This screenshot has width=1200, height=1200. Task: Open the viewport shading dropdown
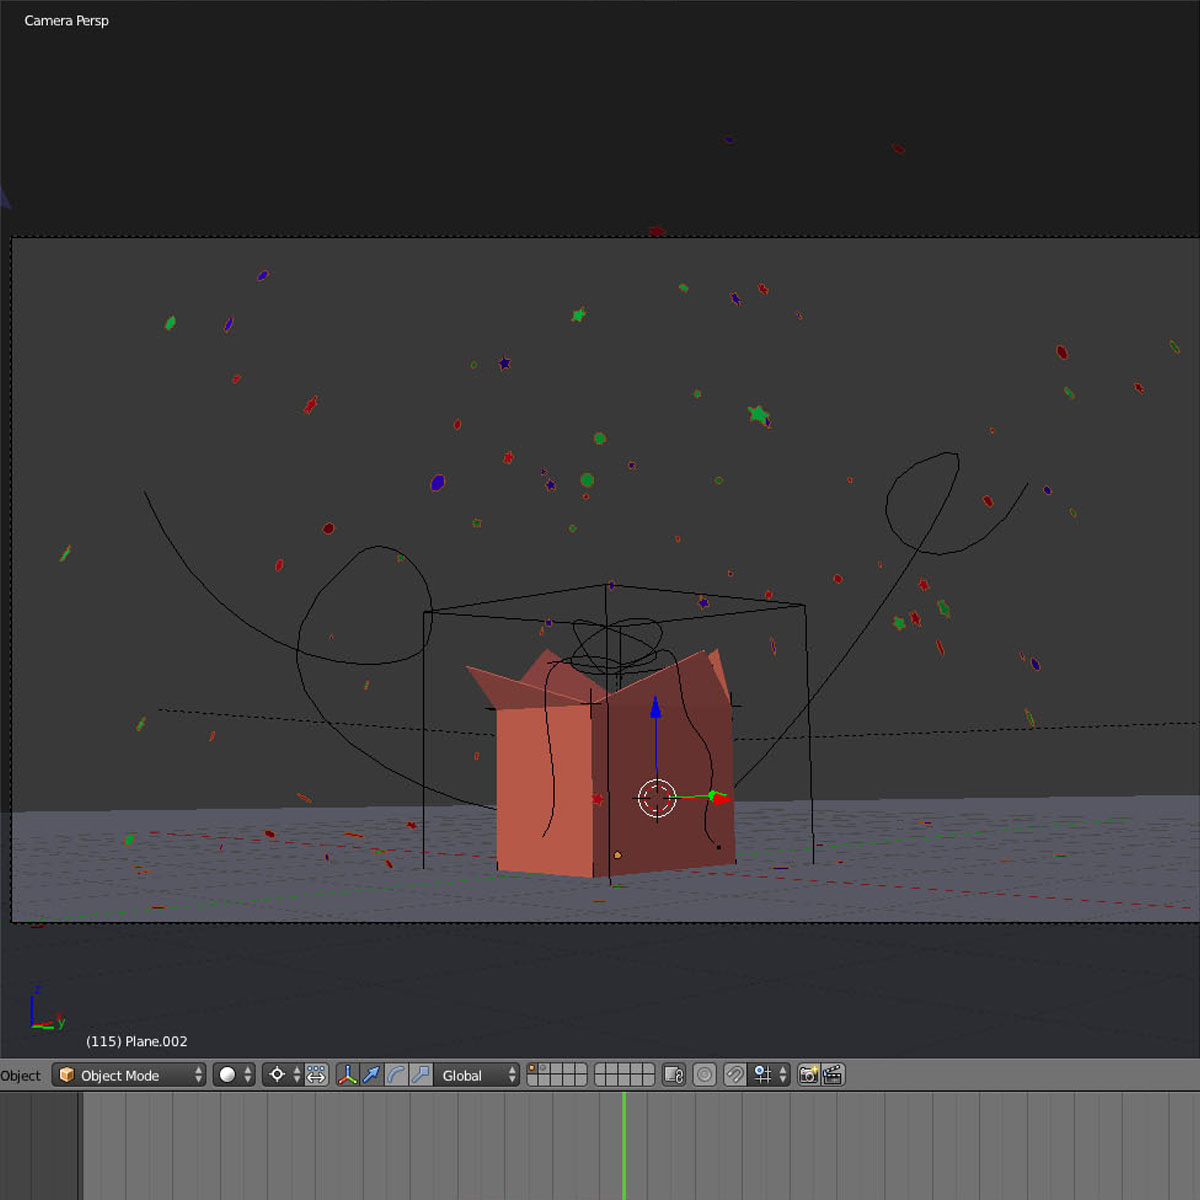pos(232,1075)
